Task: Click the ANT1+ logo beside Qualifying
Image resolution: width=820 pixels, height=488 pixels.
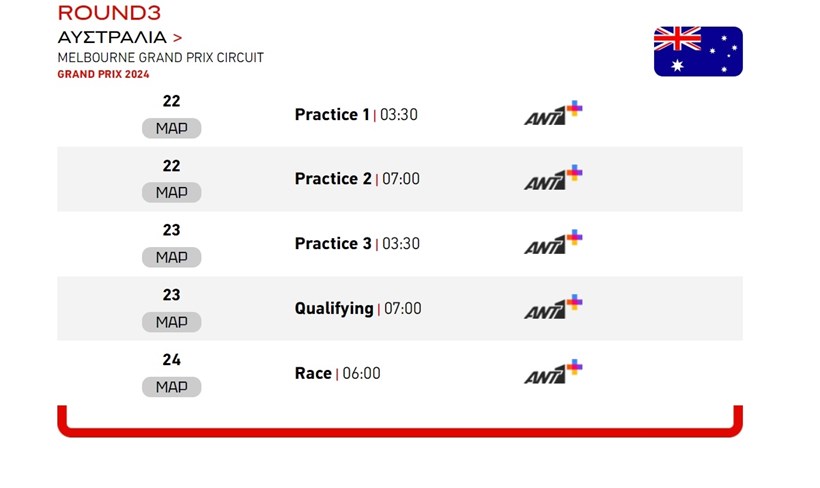Action: 553,307
